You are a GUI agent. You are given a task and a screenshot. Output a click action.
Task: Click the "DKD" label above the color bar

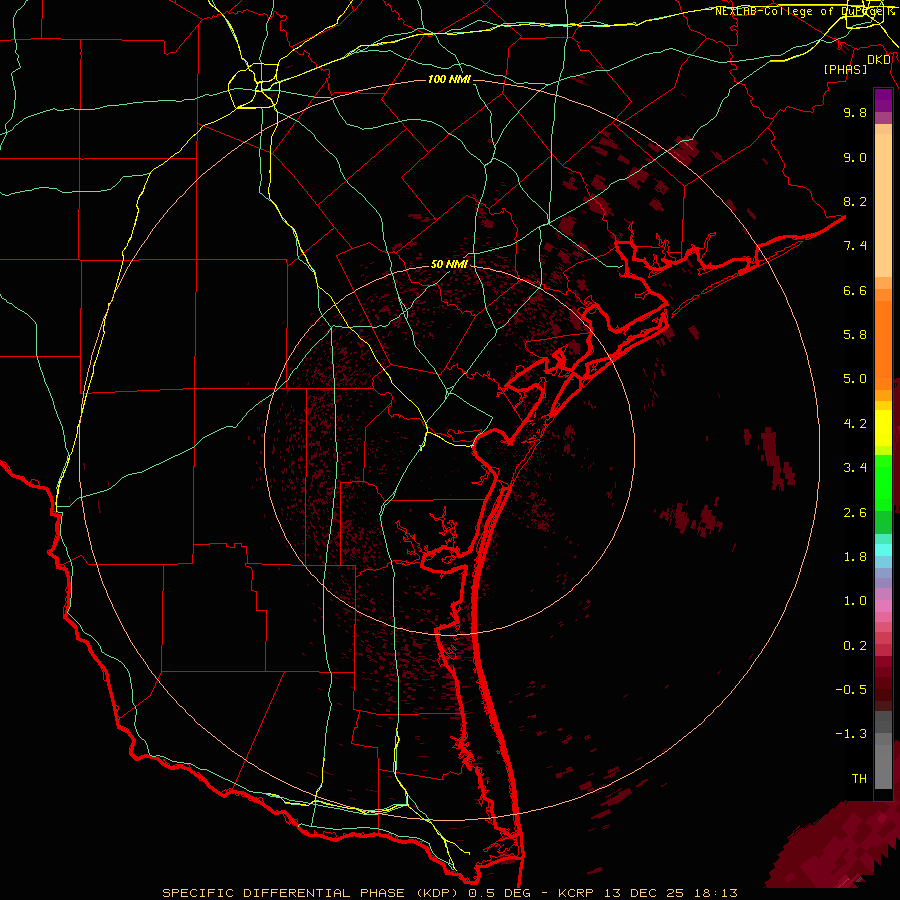point(879,60)
